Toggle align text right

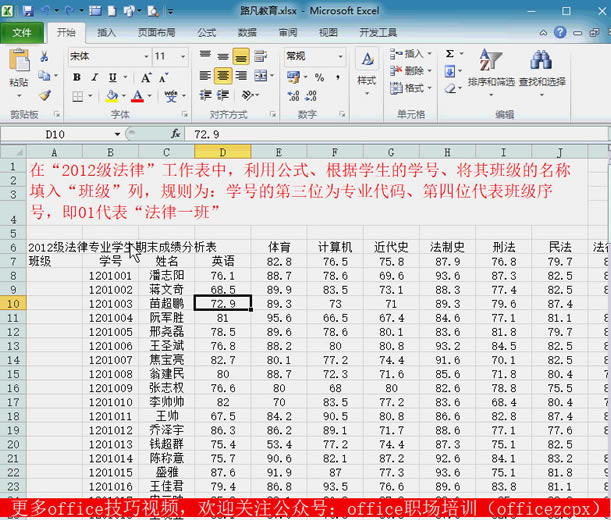tap(241, 76)
